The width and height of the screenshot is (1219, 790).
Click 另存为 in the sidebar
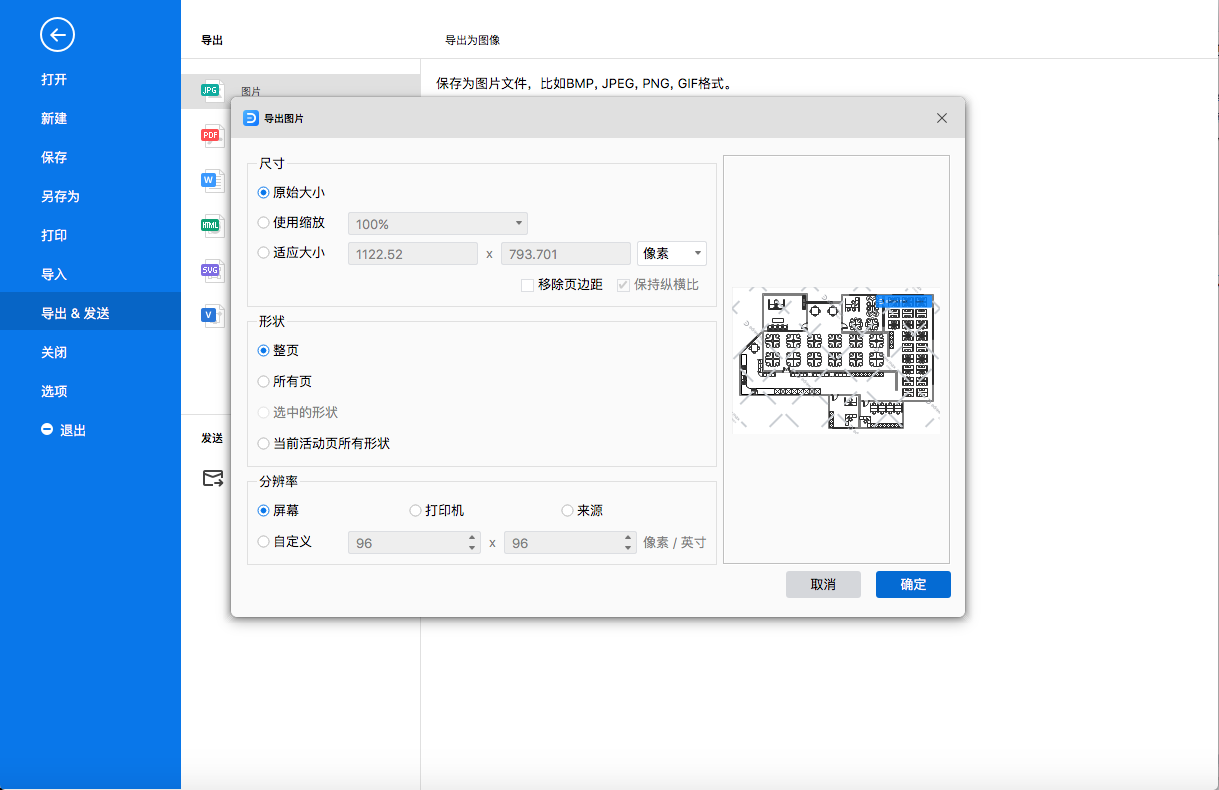60,196
